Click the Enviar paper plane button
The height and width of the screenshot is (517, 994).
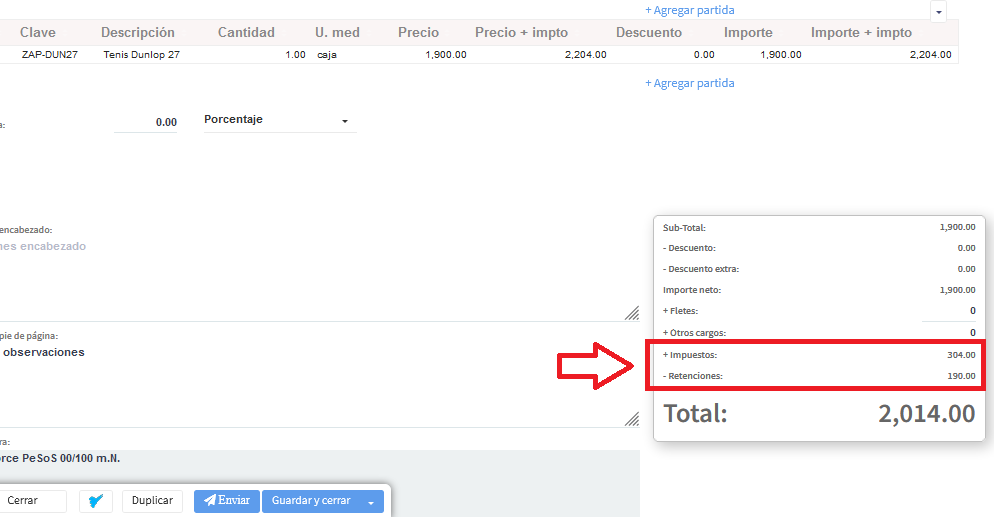[x=227, y=501]
